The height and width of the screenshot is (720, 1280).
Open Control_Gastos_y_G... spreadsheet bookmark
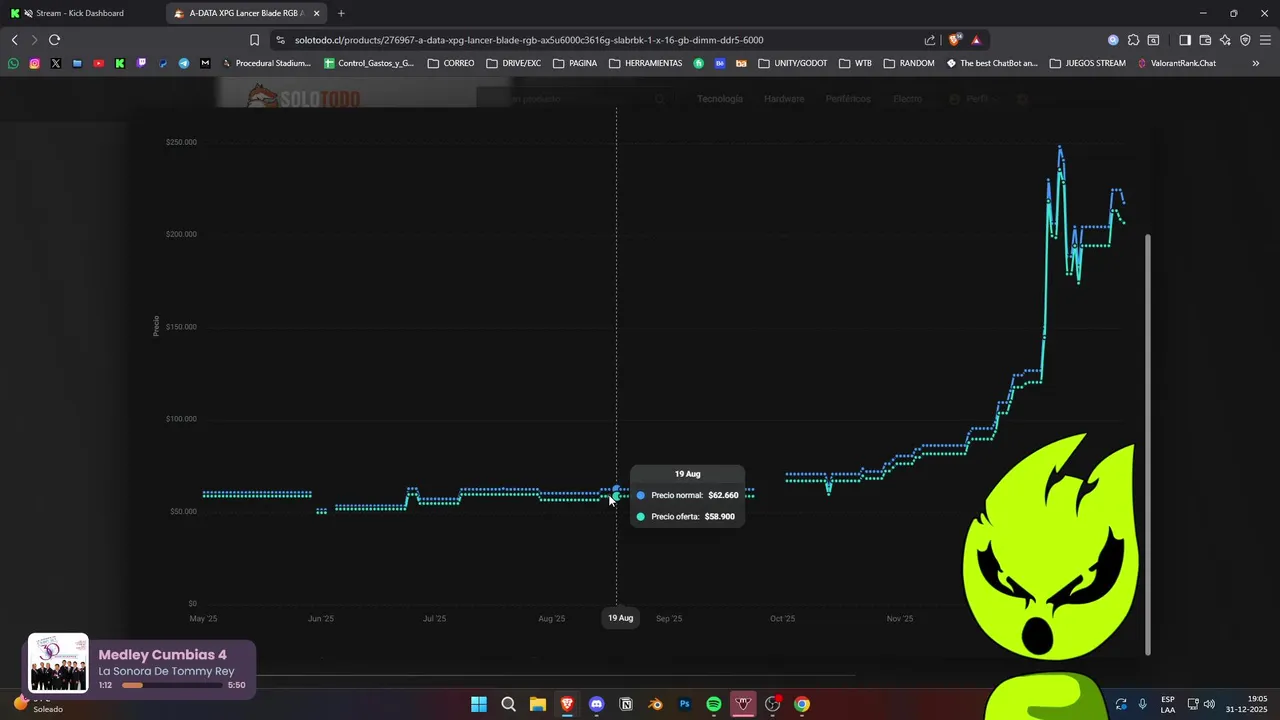pyautogui.click(x=369, y=63)
